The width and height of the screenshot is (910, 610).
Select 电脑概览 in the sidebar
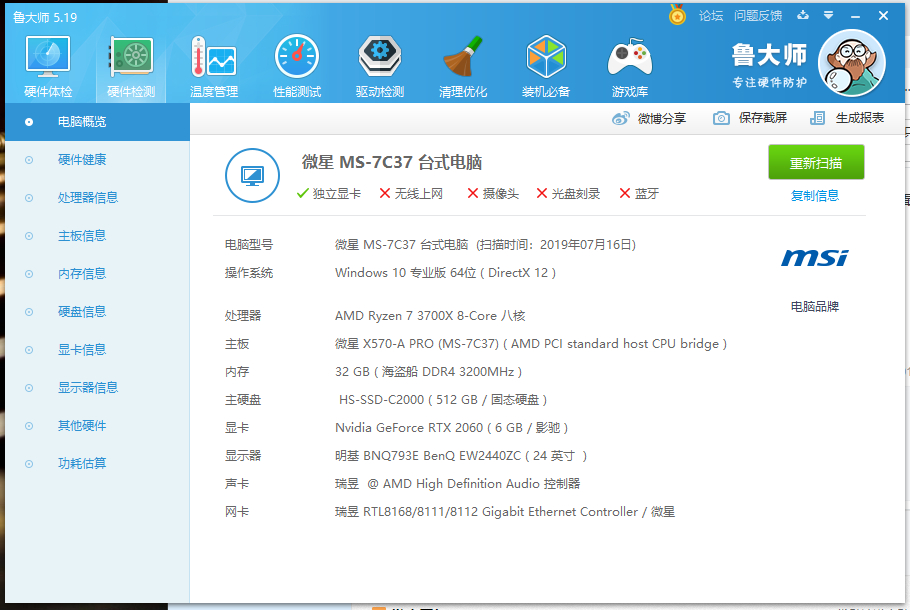(x=98, y=122)
